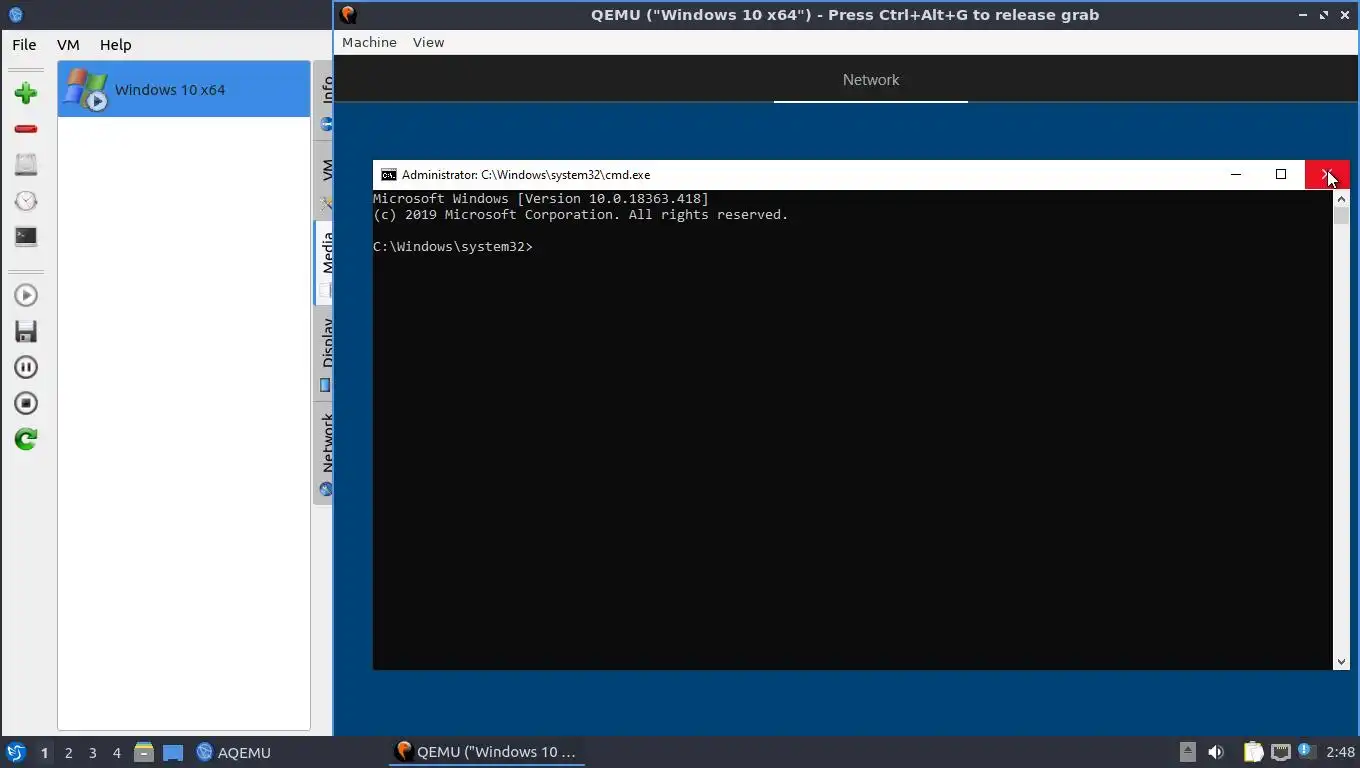Screen dimensions: 1360x768
Task: Click the update notifier tray icon
Action: [1306, 751]
